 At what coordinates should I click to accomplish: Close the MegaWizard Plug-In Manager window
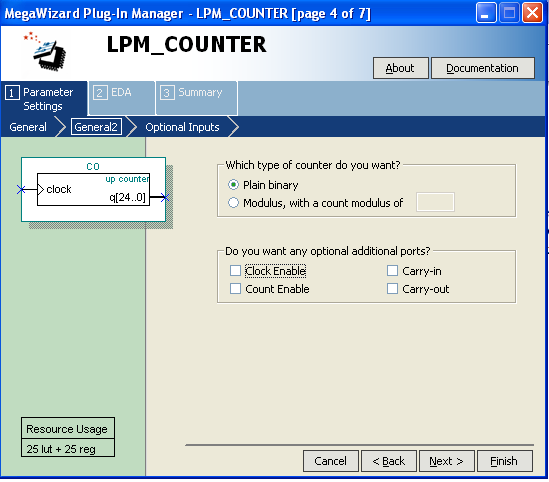pyautogui.click(x=532, y=13)
